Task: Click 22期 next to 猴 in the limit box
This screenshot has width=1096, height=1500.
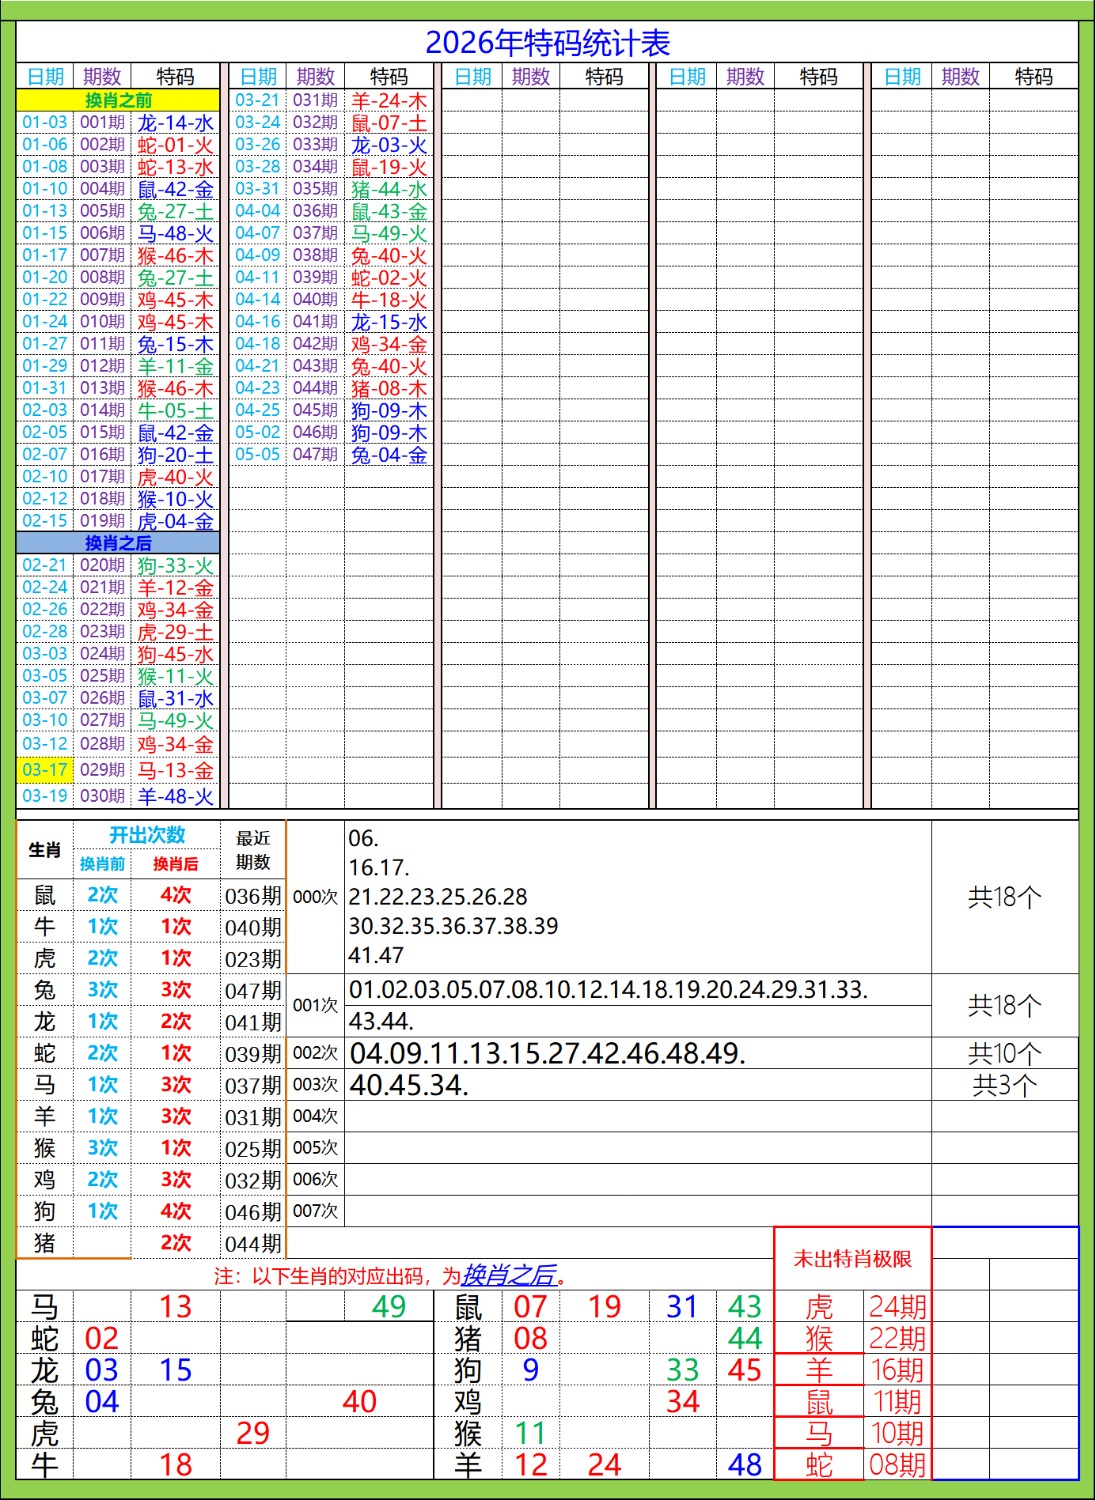Action: [897, 1338]
